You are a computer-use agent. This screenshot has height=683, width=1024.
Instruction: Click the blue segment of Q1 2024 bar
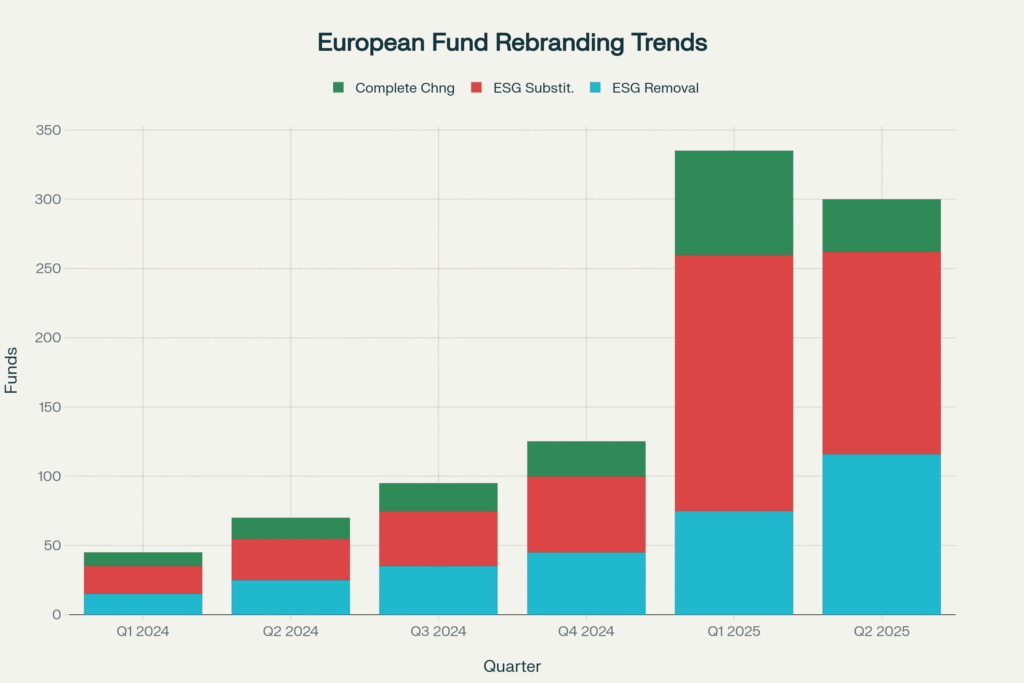point(143,604)
